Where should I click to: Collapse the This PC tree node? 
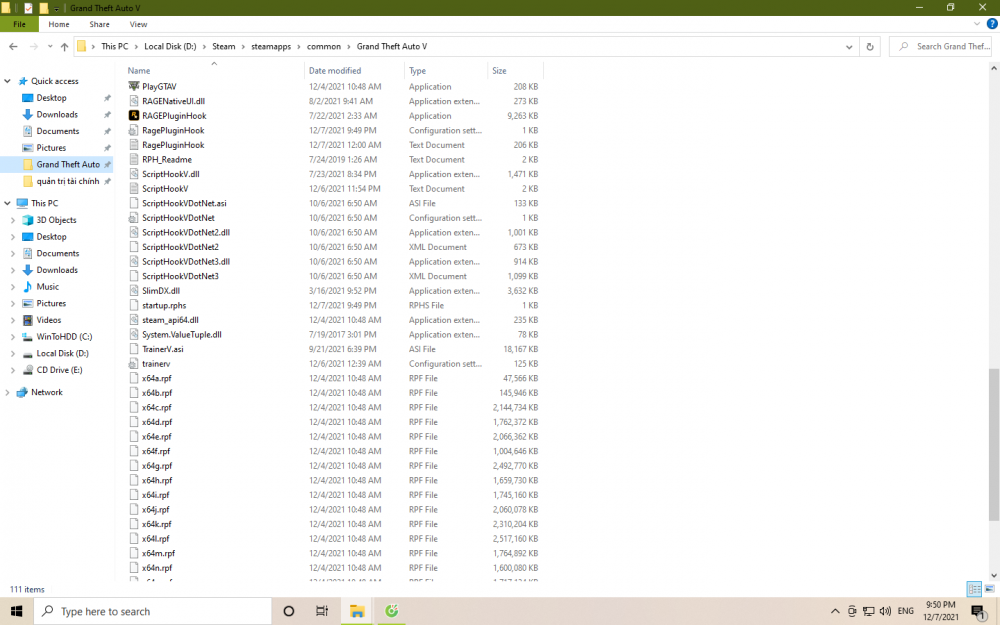(8, 203)
